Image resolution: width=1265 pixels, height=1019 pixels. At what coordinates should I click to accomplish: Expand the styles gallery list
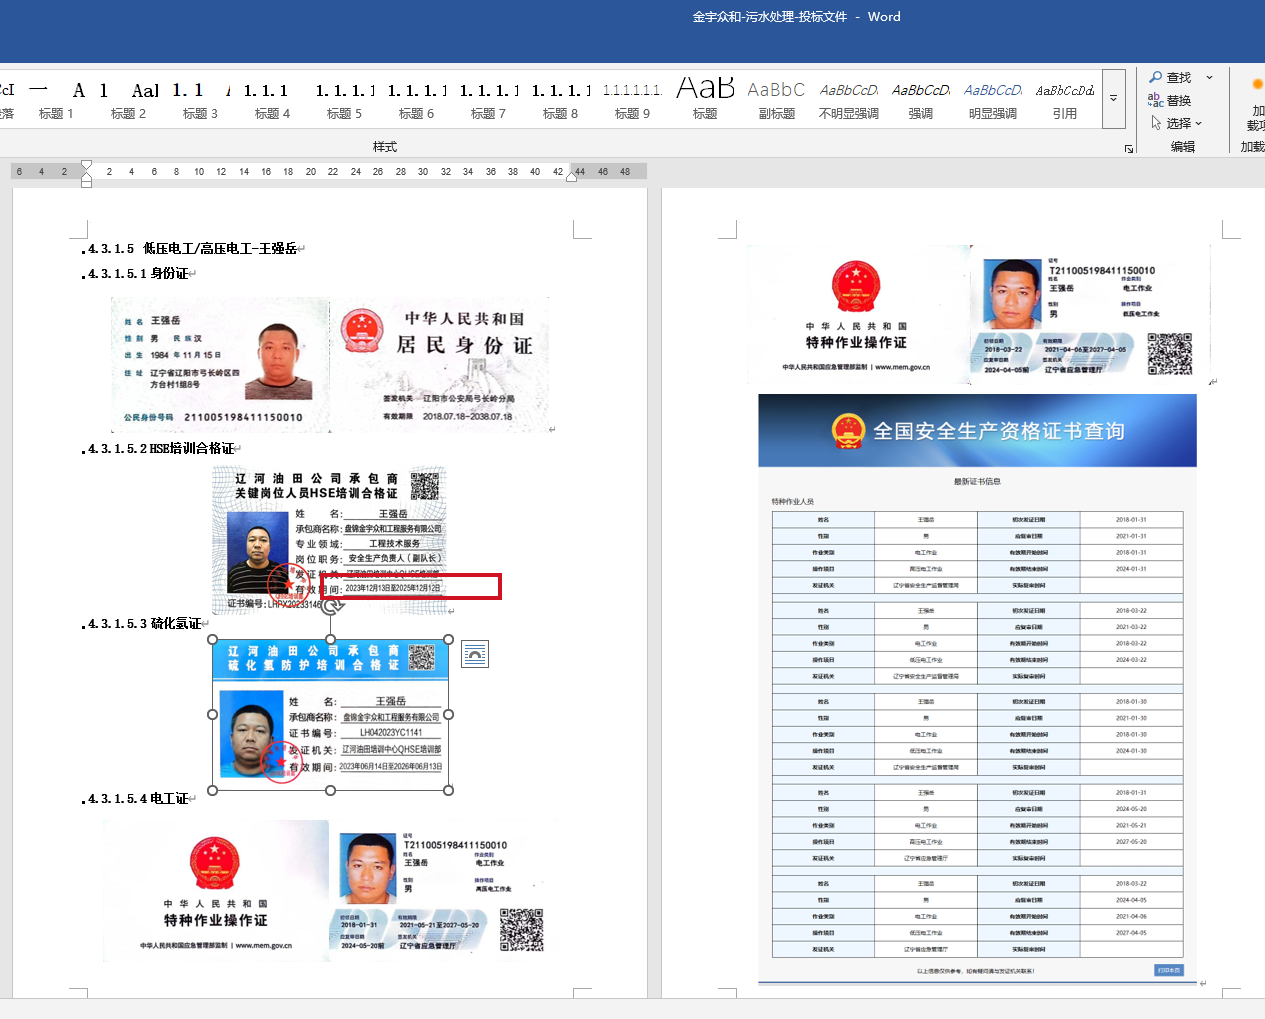point(1113,99)
